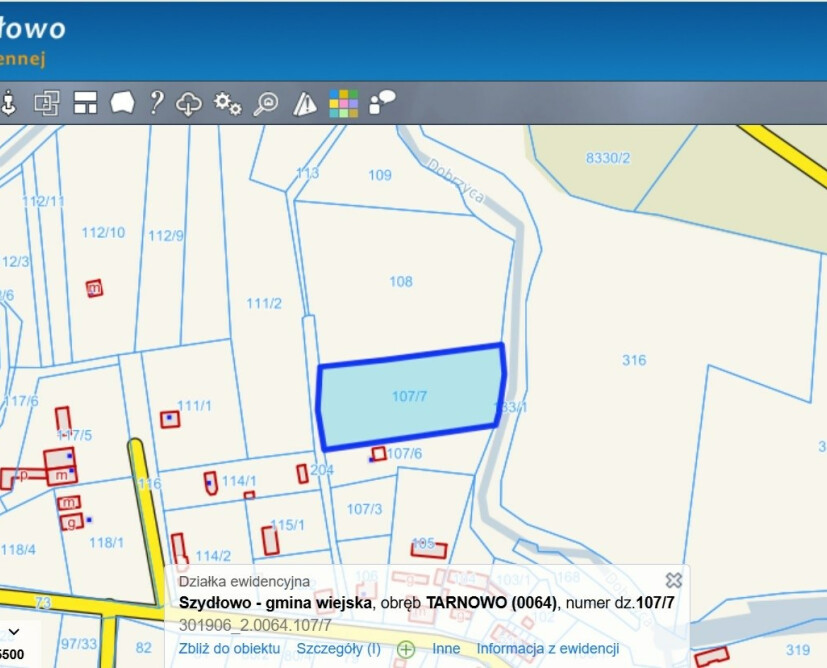Click the warning triangle icon
Image resolution: width=827 pixels, height=668 pixels.
[305, 103]
